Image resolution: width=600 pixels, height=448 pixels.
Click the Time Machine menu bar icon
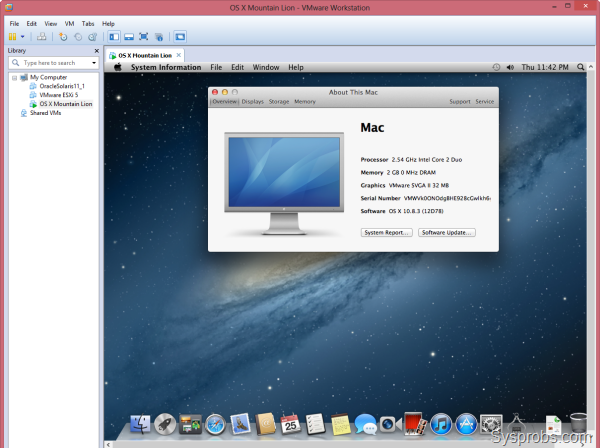[x=496, y=67]
